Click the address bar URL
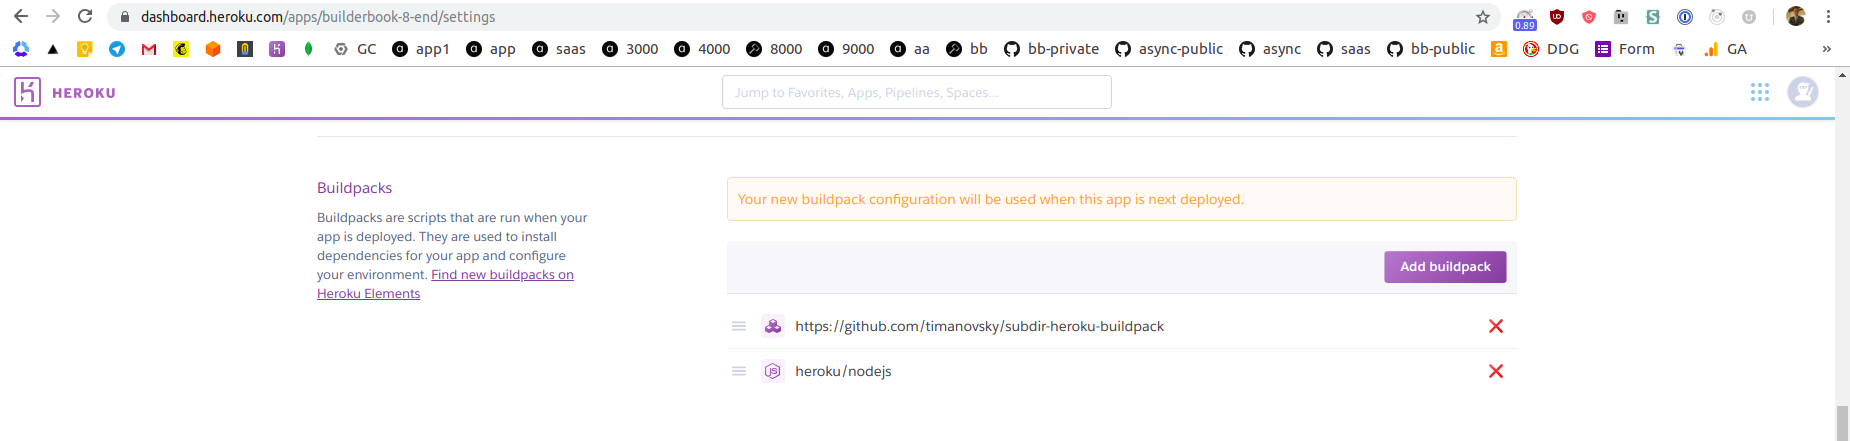 tap(318, 17)
